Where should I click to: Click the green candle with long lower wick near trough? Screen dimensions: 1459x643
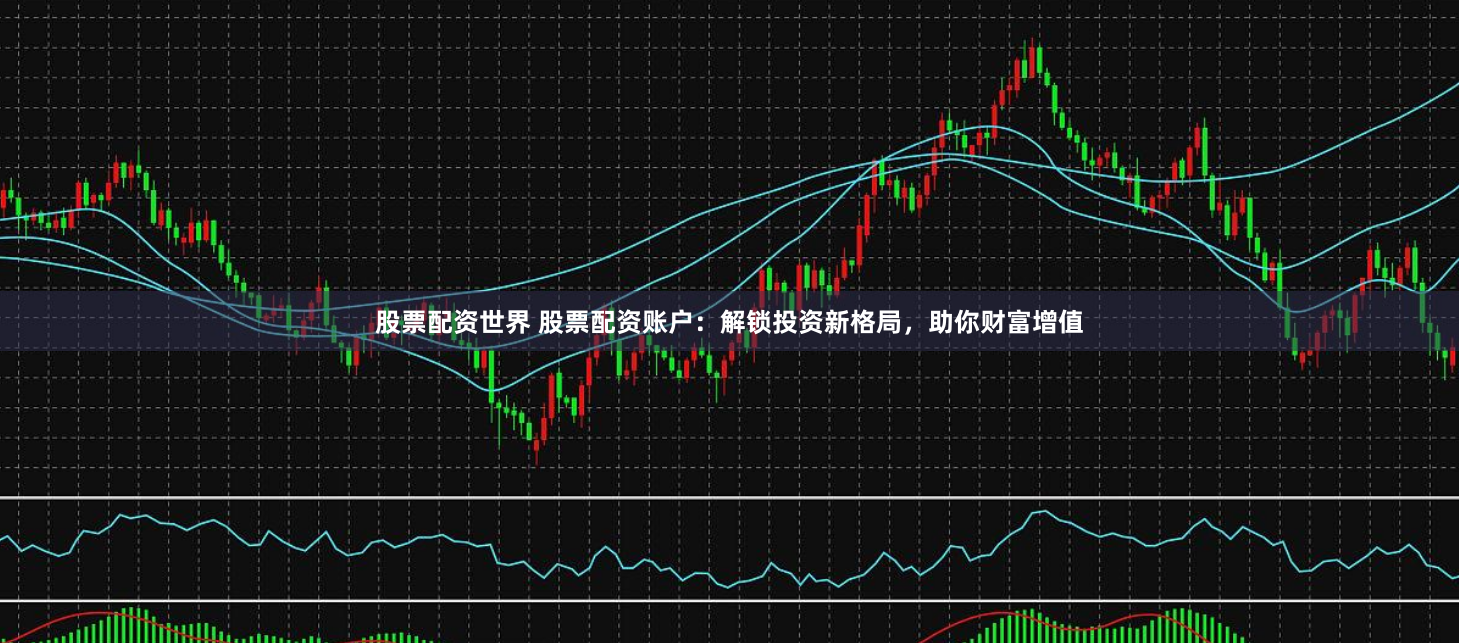[x=500, y=415]
